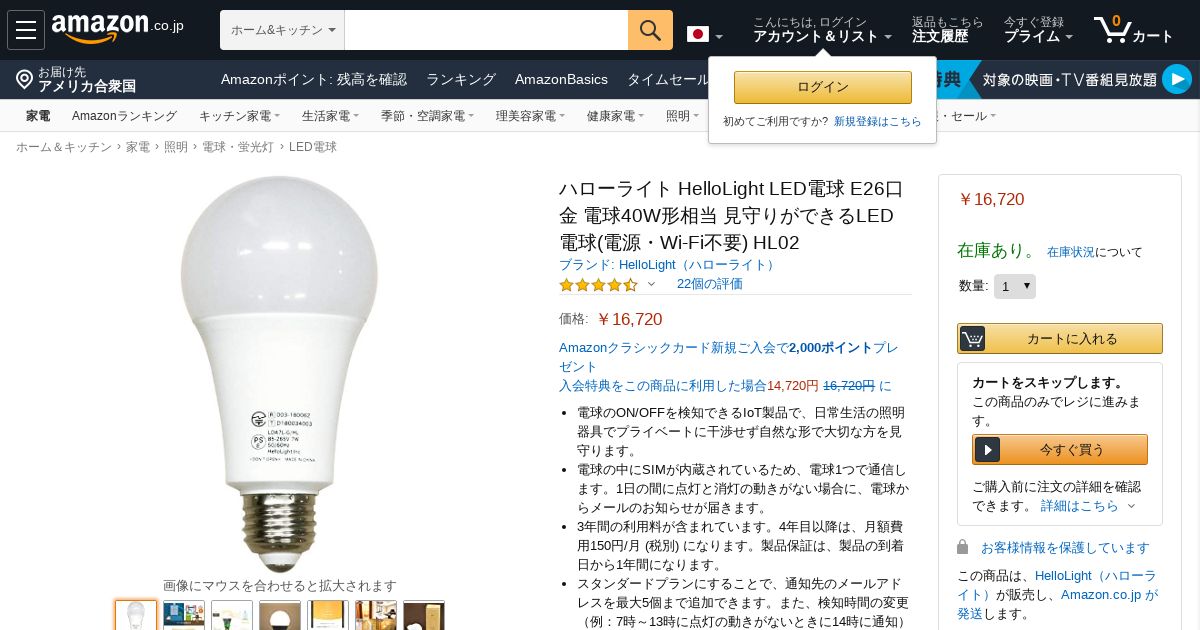1200x630 pixels.
Task: Click the カートに入れる button
Action: [1060, 338]
